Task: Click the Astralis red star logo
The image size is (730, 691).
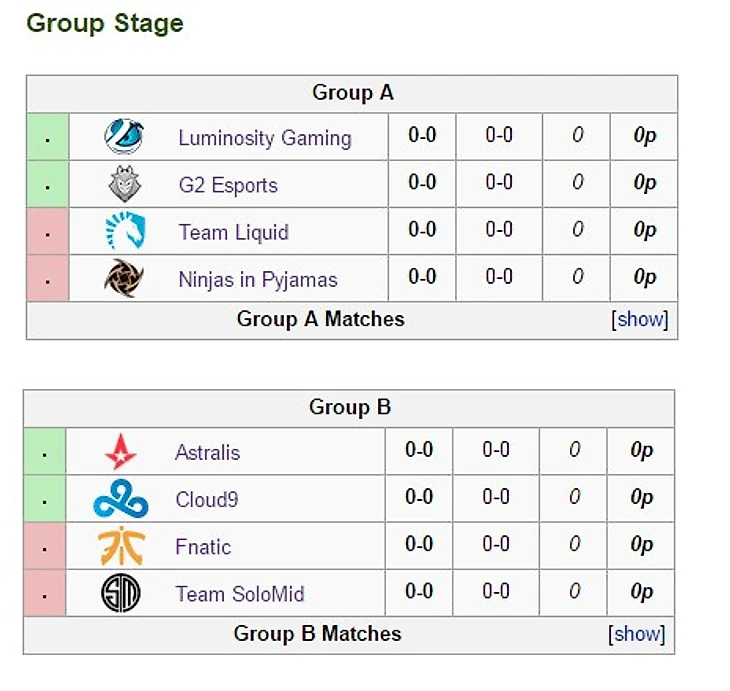Action: click(121, 452)
